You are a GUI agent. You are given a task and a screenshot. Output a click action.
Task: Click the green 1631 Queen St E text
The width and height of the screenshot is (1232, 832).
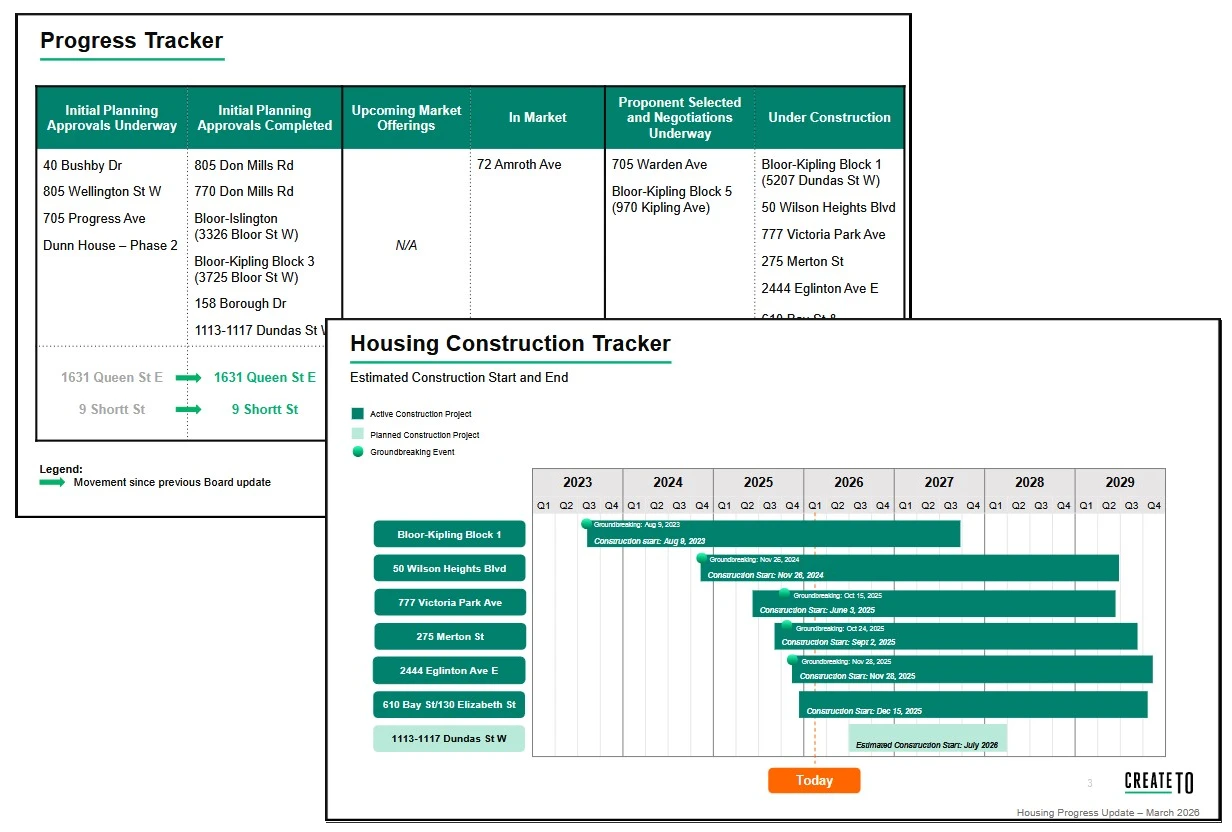(x=265, y=377)
